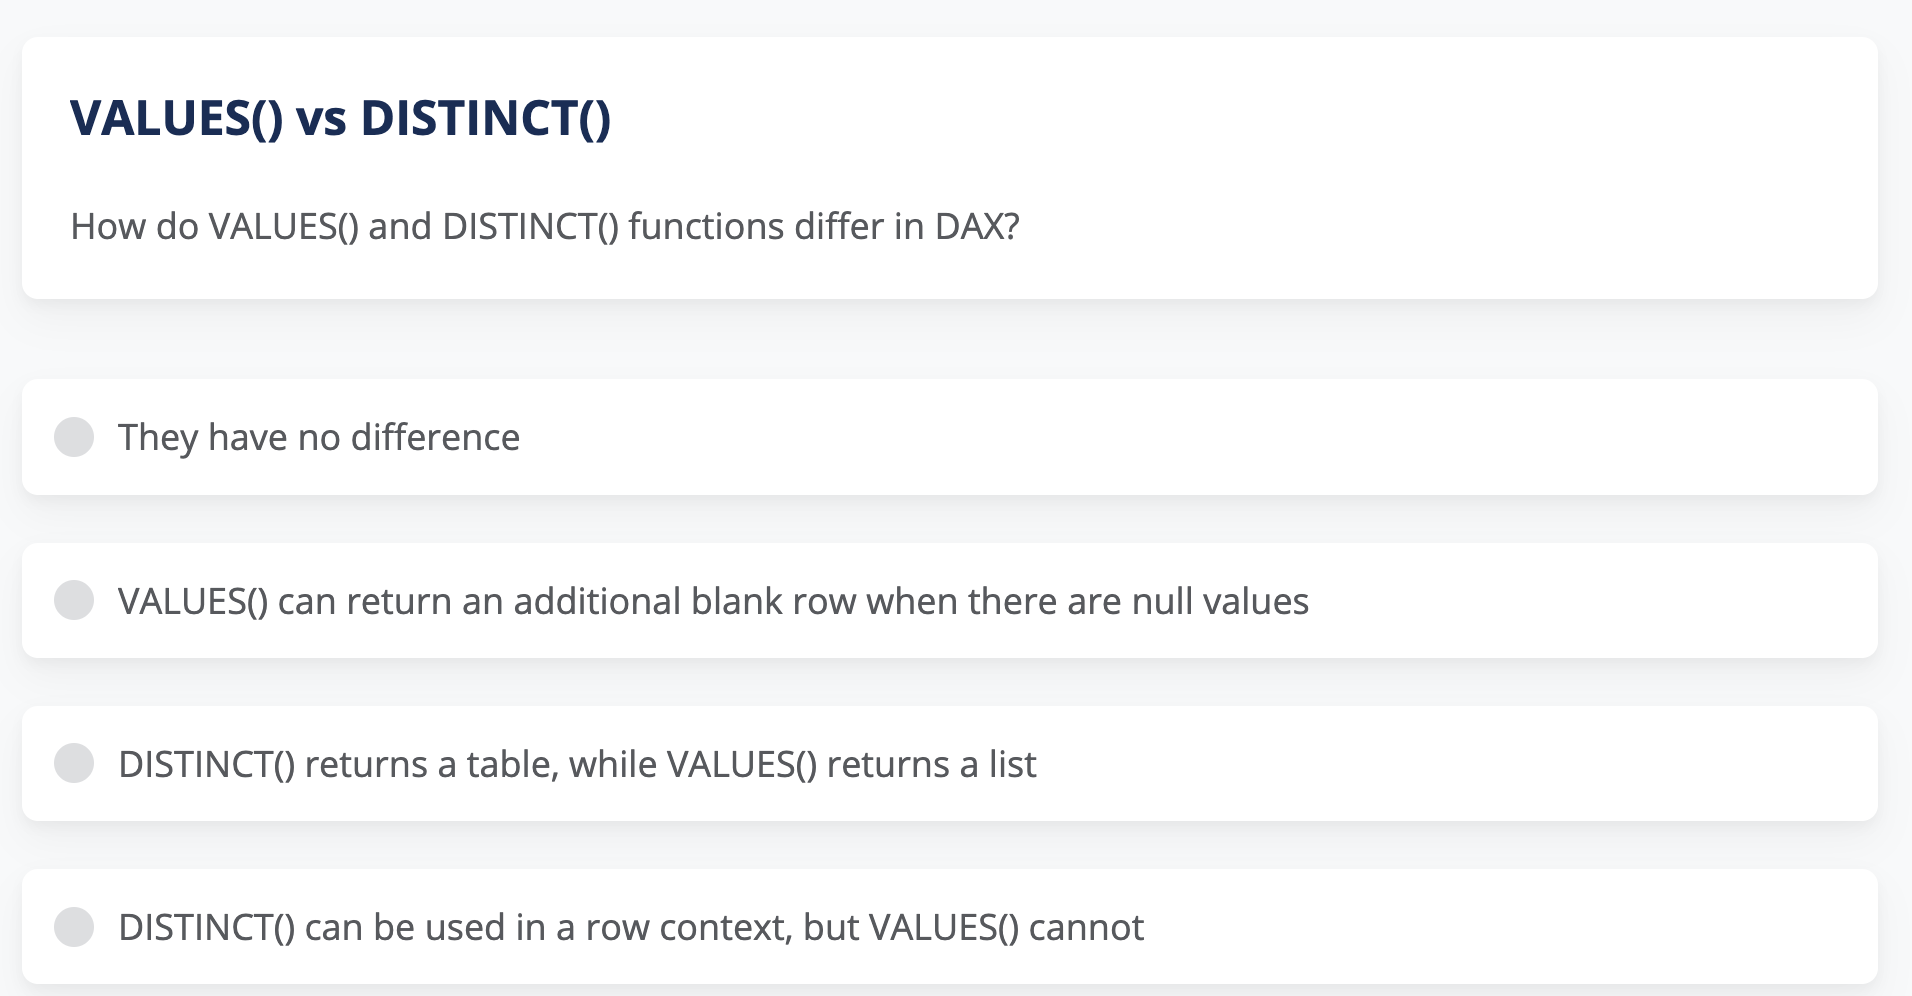Select the radio beside 'DISTINCT() returns a table' option
Screen dimensions: 1912x996
(74, 763)
